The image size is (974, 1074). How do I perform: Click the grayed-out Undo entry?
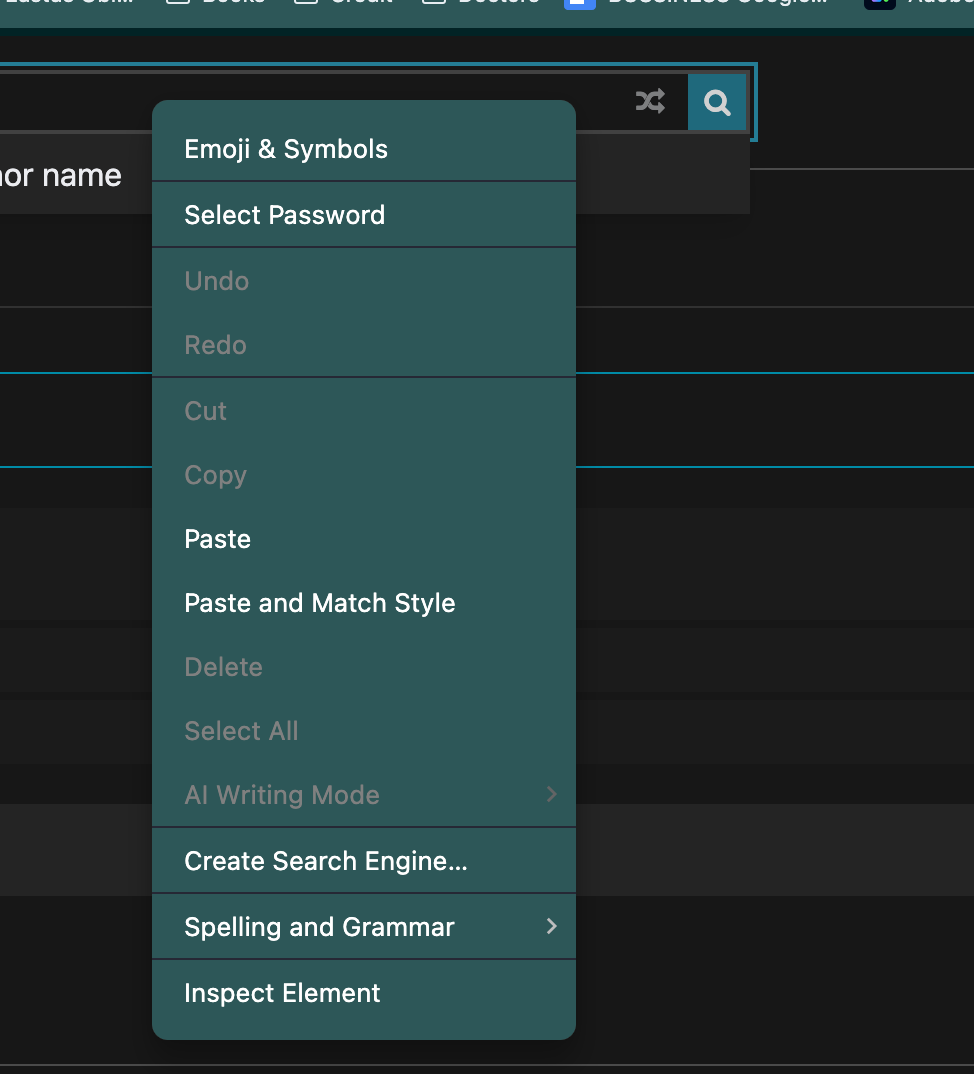pyautogui.click(x=217, y=281)
